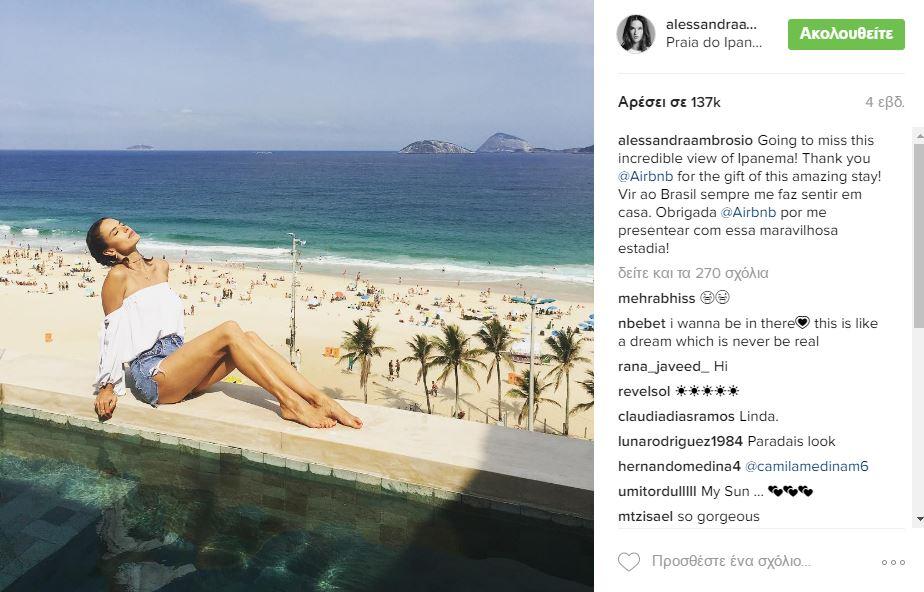Click the beach photo of the post

tap(296, 296)
